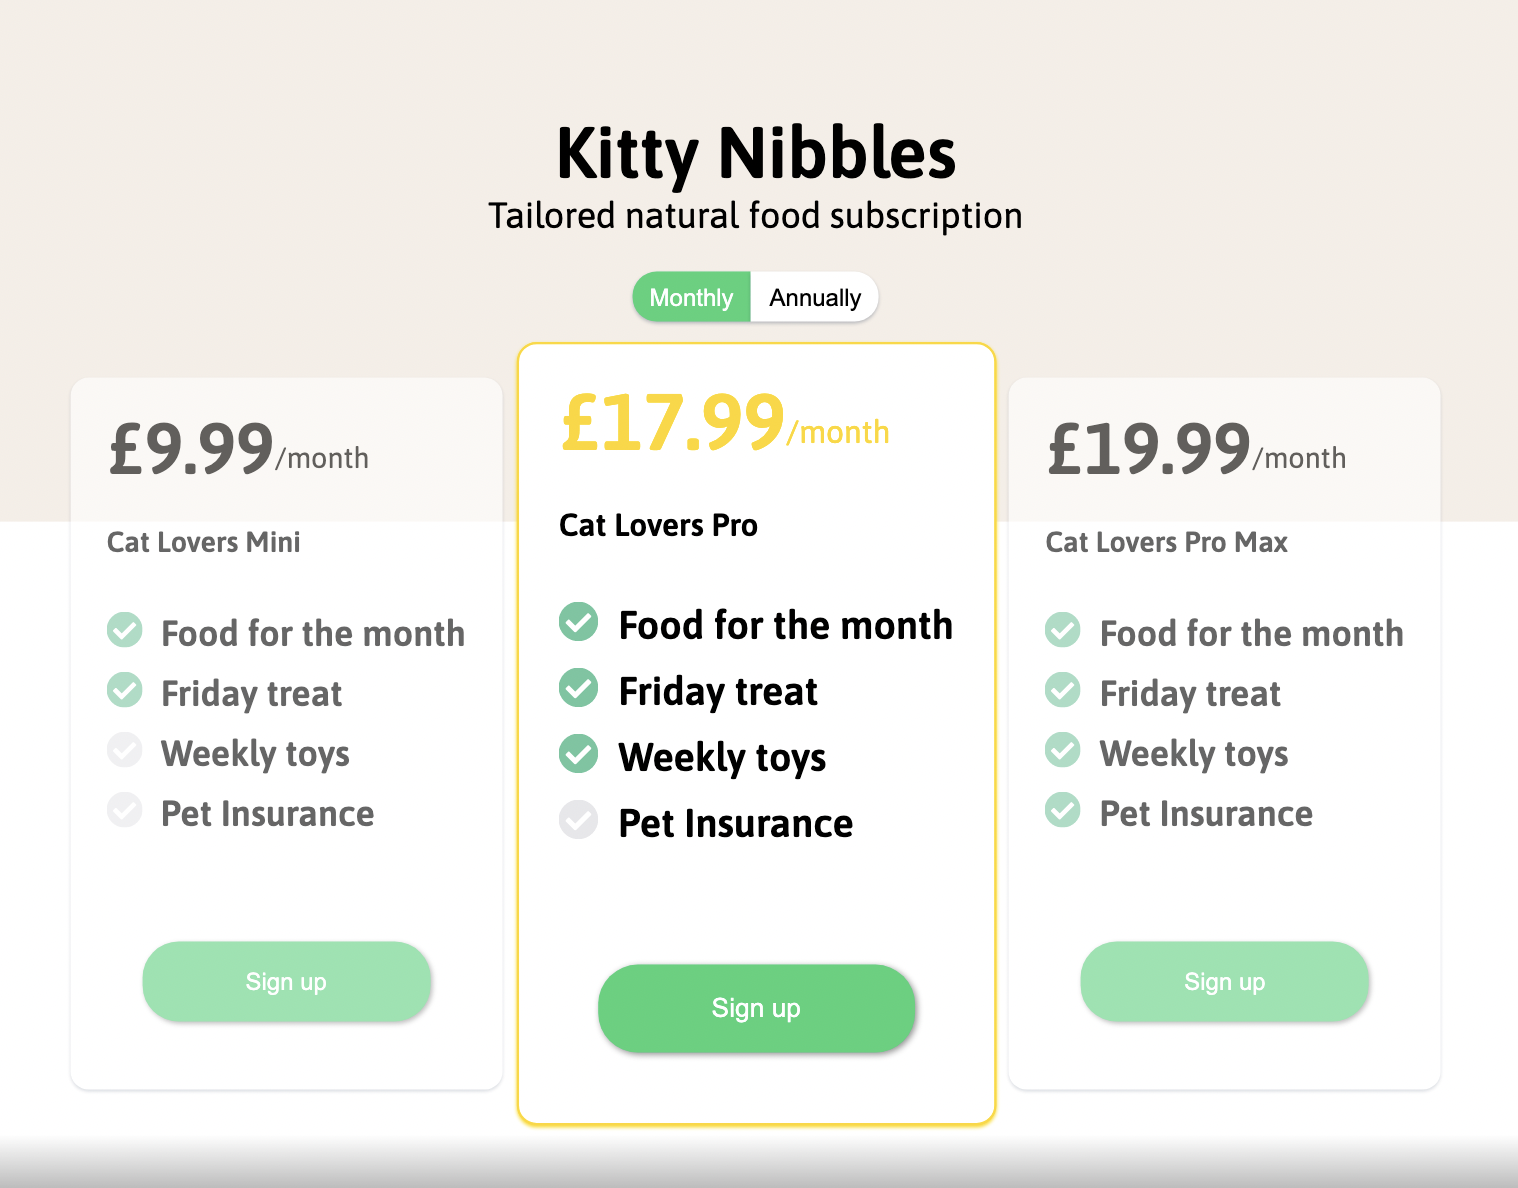This screenshot has width=1518, height=1188.
Task: Click Friday treat checkmark in Pro Max plan
Action: [x=1063, y=690]
